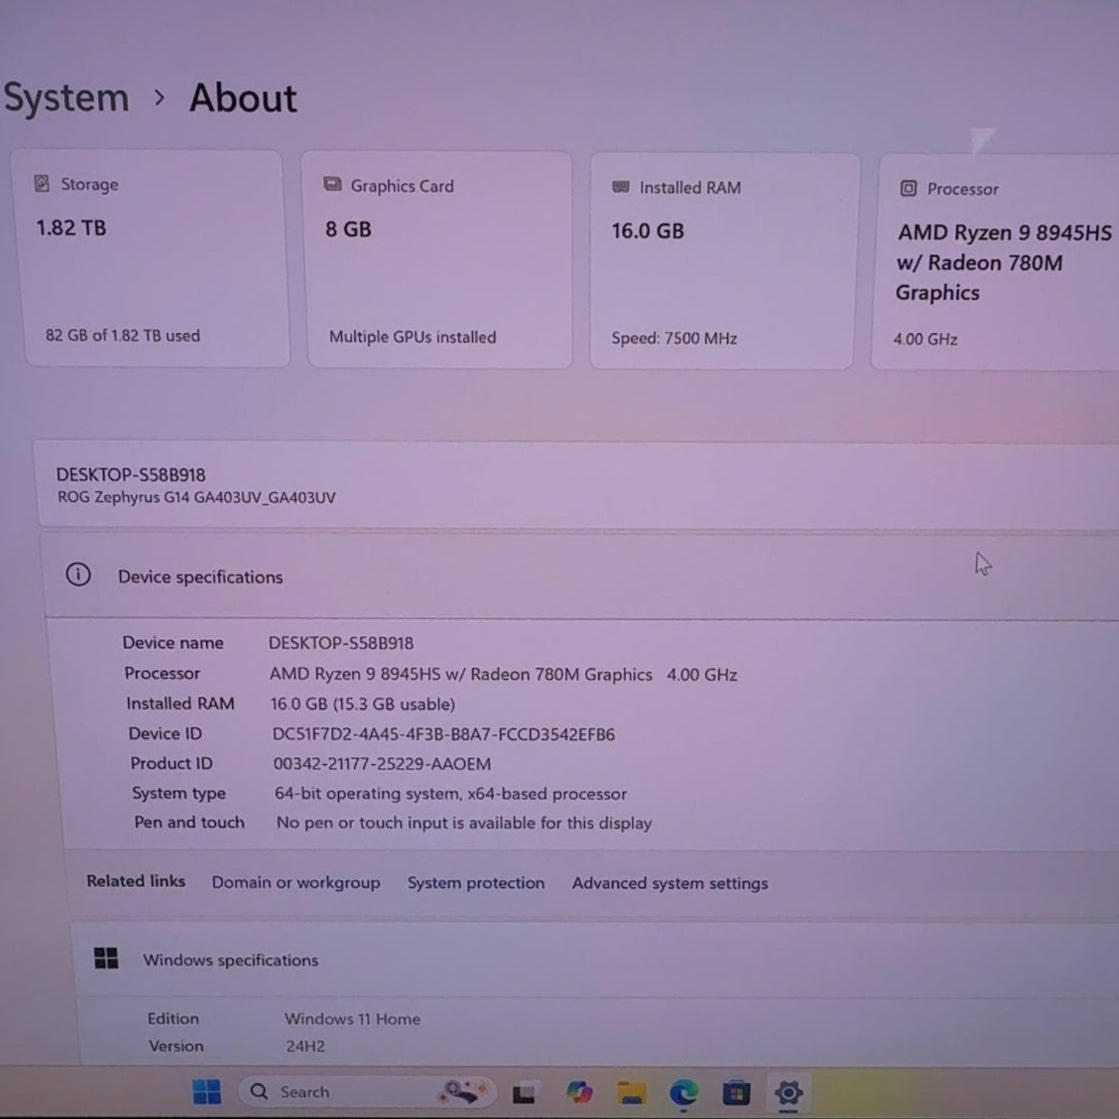Select System in the breadcrumb navigation

[64, 97]
